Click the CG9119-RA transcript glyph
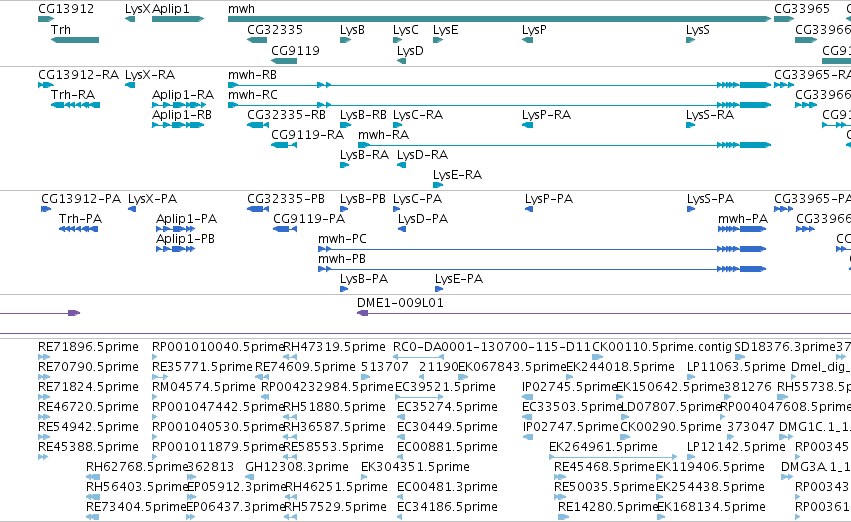 [x=284, y=145]
